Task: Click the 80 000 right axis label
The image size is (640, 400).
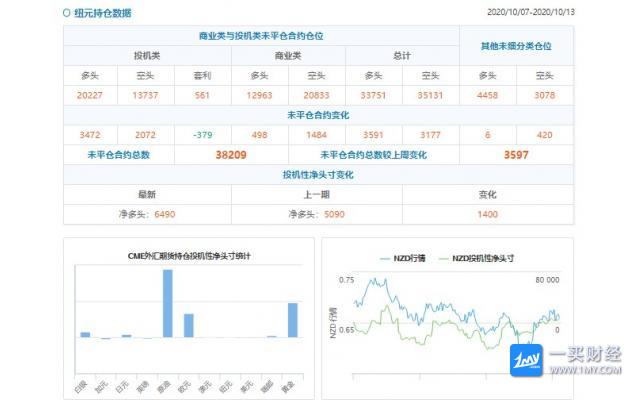Action: point(547,280)
